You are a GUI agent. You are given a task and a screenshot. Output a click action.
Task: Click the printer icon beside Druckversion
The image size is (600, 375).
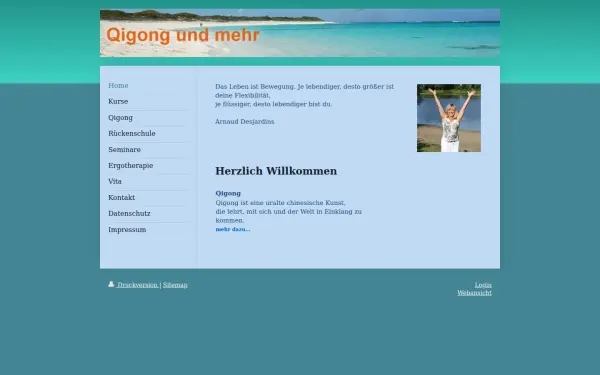coord(111,284)
